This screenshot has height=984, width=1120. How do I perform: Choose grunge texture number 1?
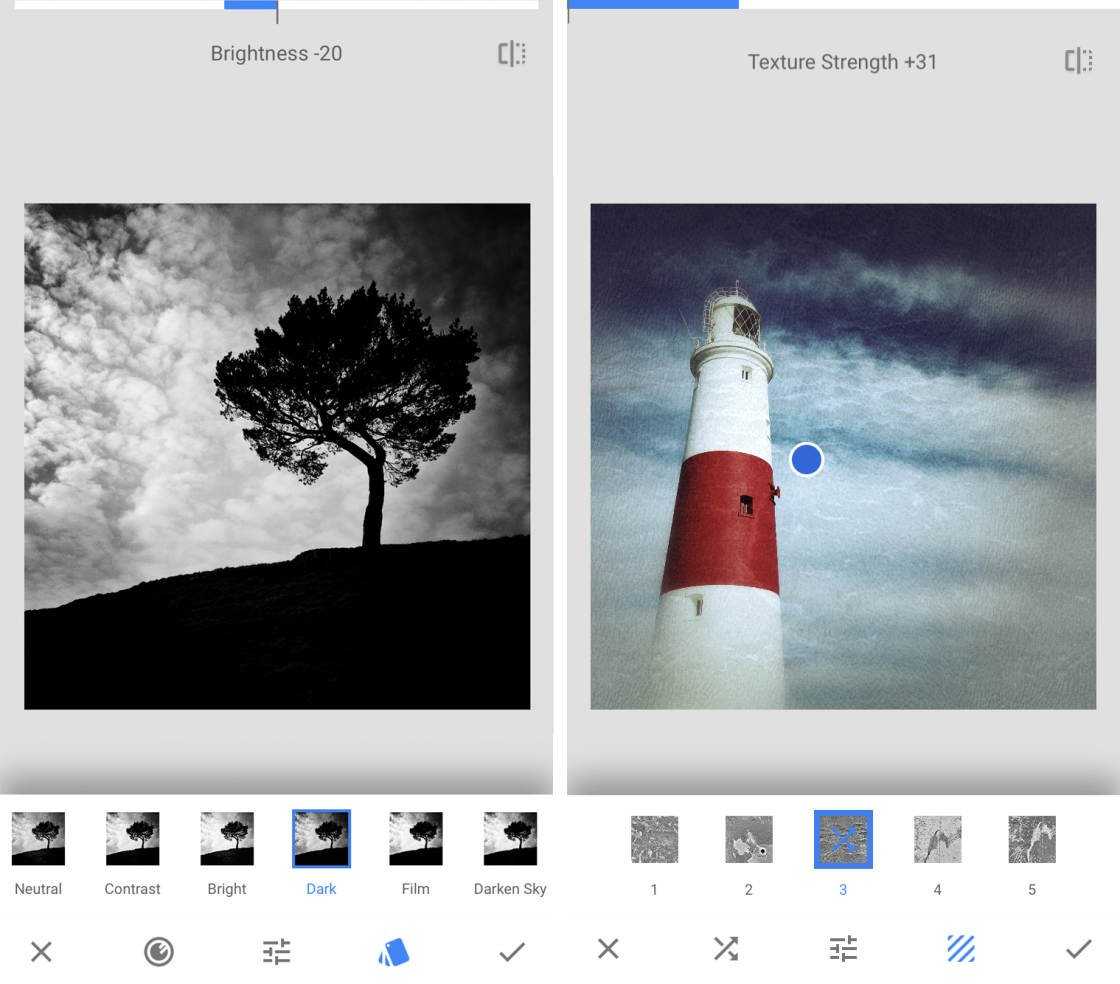654,840
